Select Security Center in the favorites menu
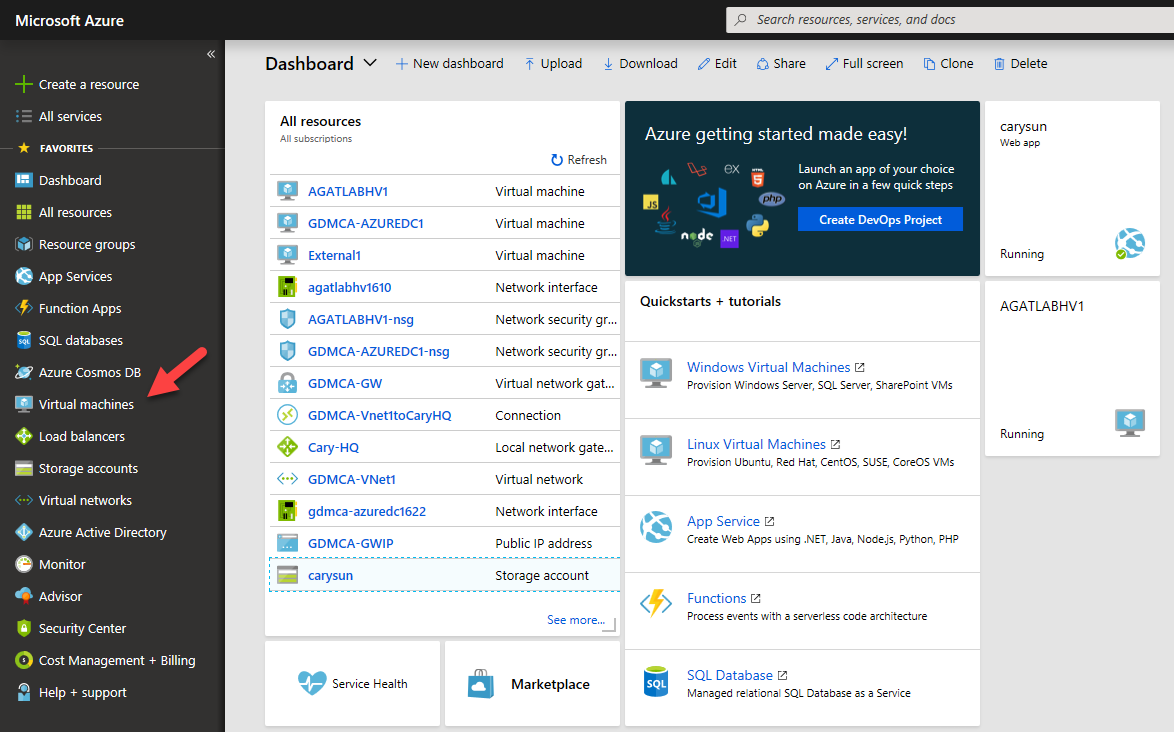1174x732 pixels. [x=82, y=628]
